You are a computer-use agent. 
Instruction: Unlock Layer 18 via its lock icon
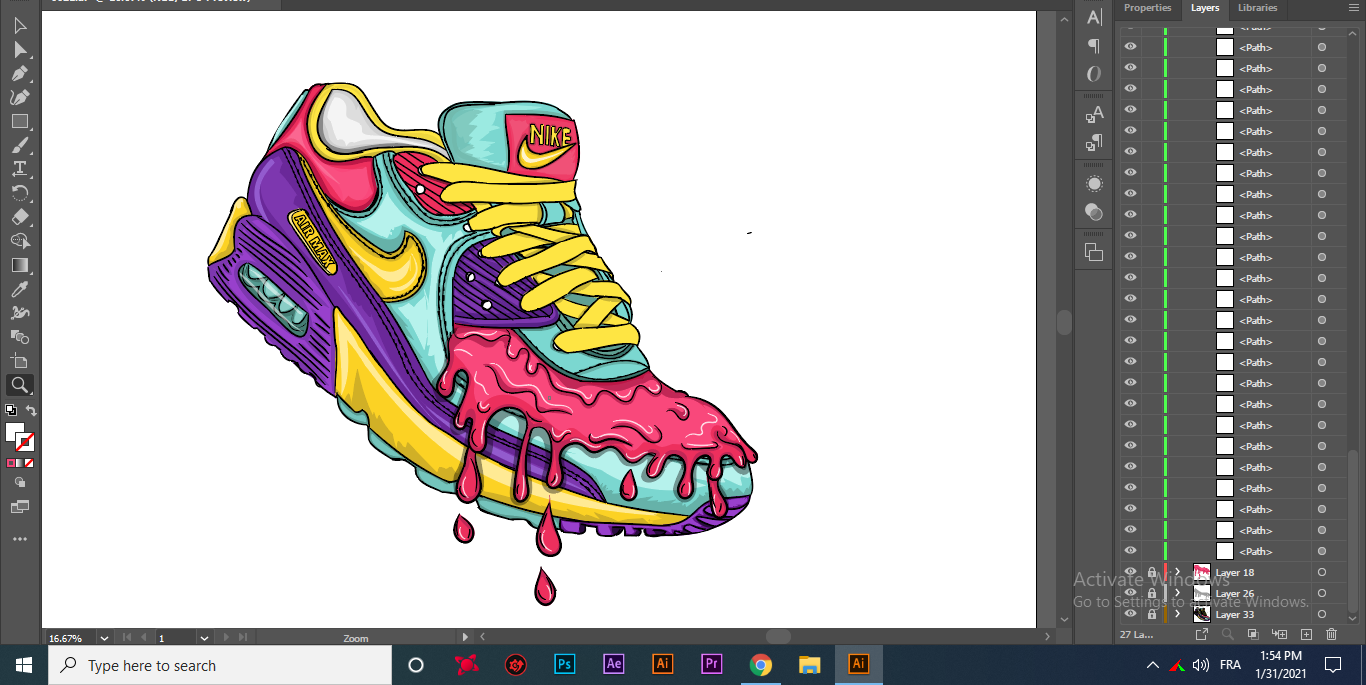click(x=1152, y=573)
